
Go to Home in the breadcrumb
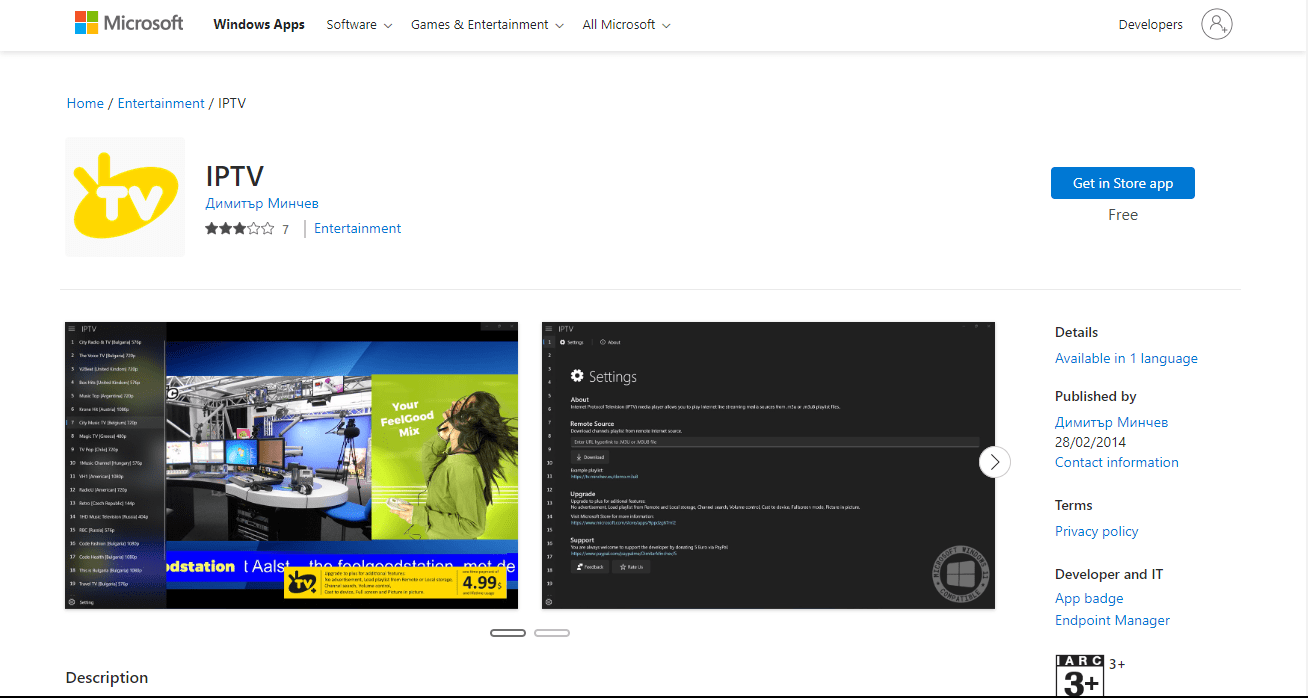click(x=85, y=103)
